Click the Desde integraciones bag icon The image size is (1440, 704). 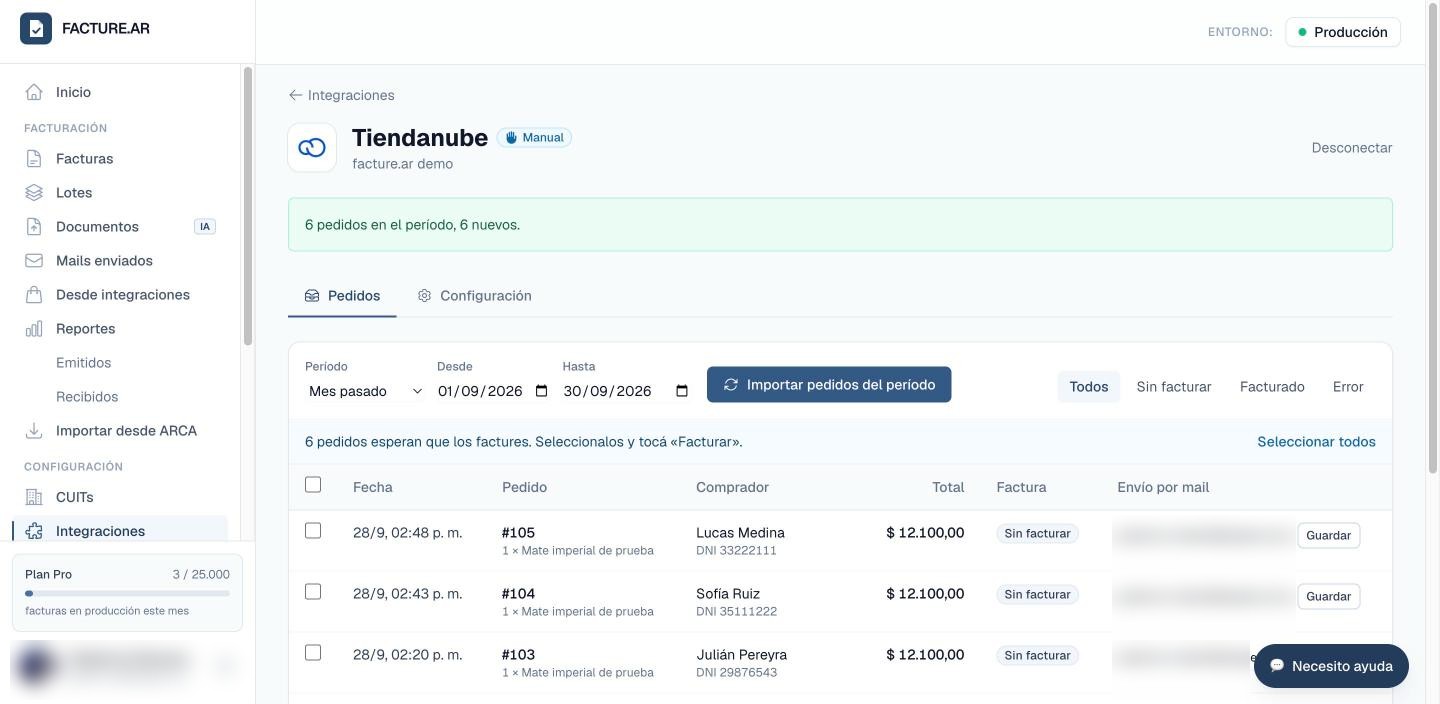tap(34, 295)
